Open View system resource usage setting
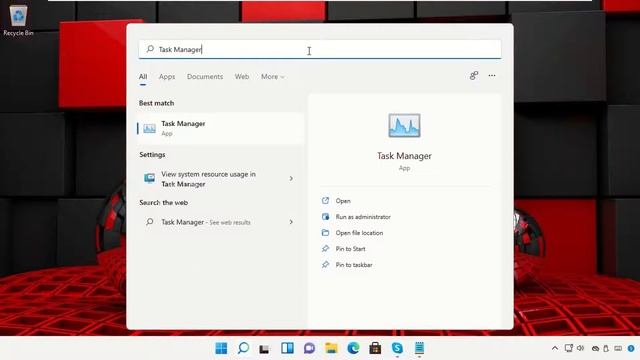640x360 pixels. coord(220,179)
